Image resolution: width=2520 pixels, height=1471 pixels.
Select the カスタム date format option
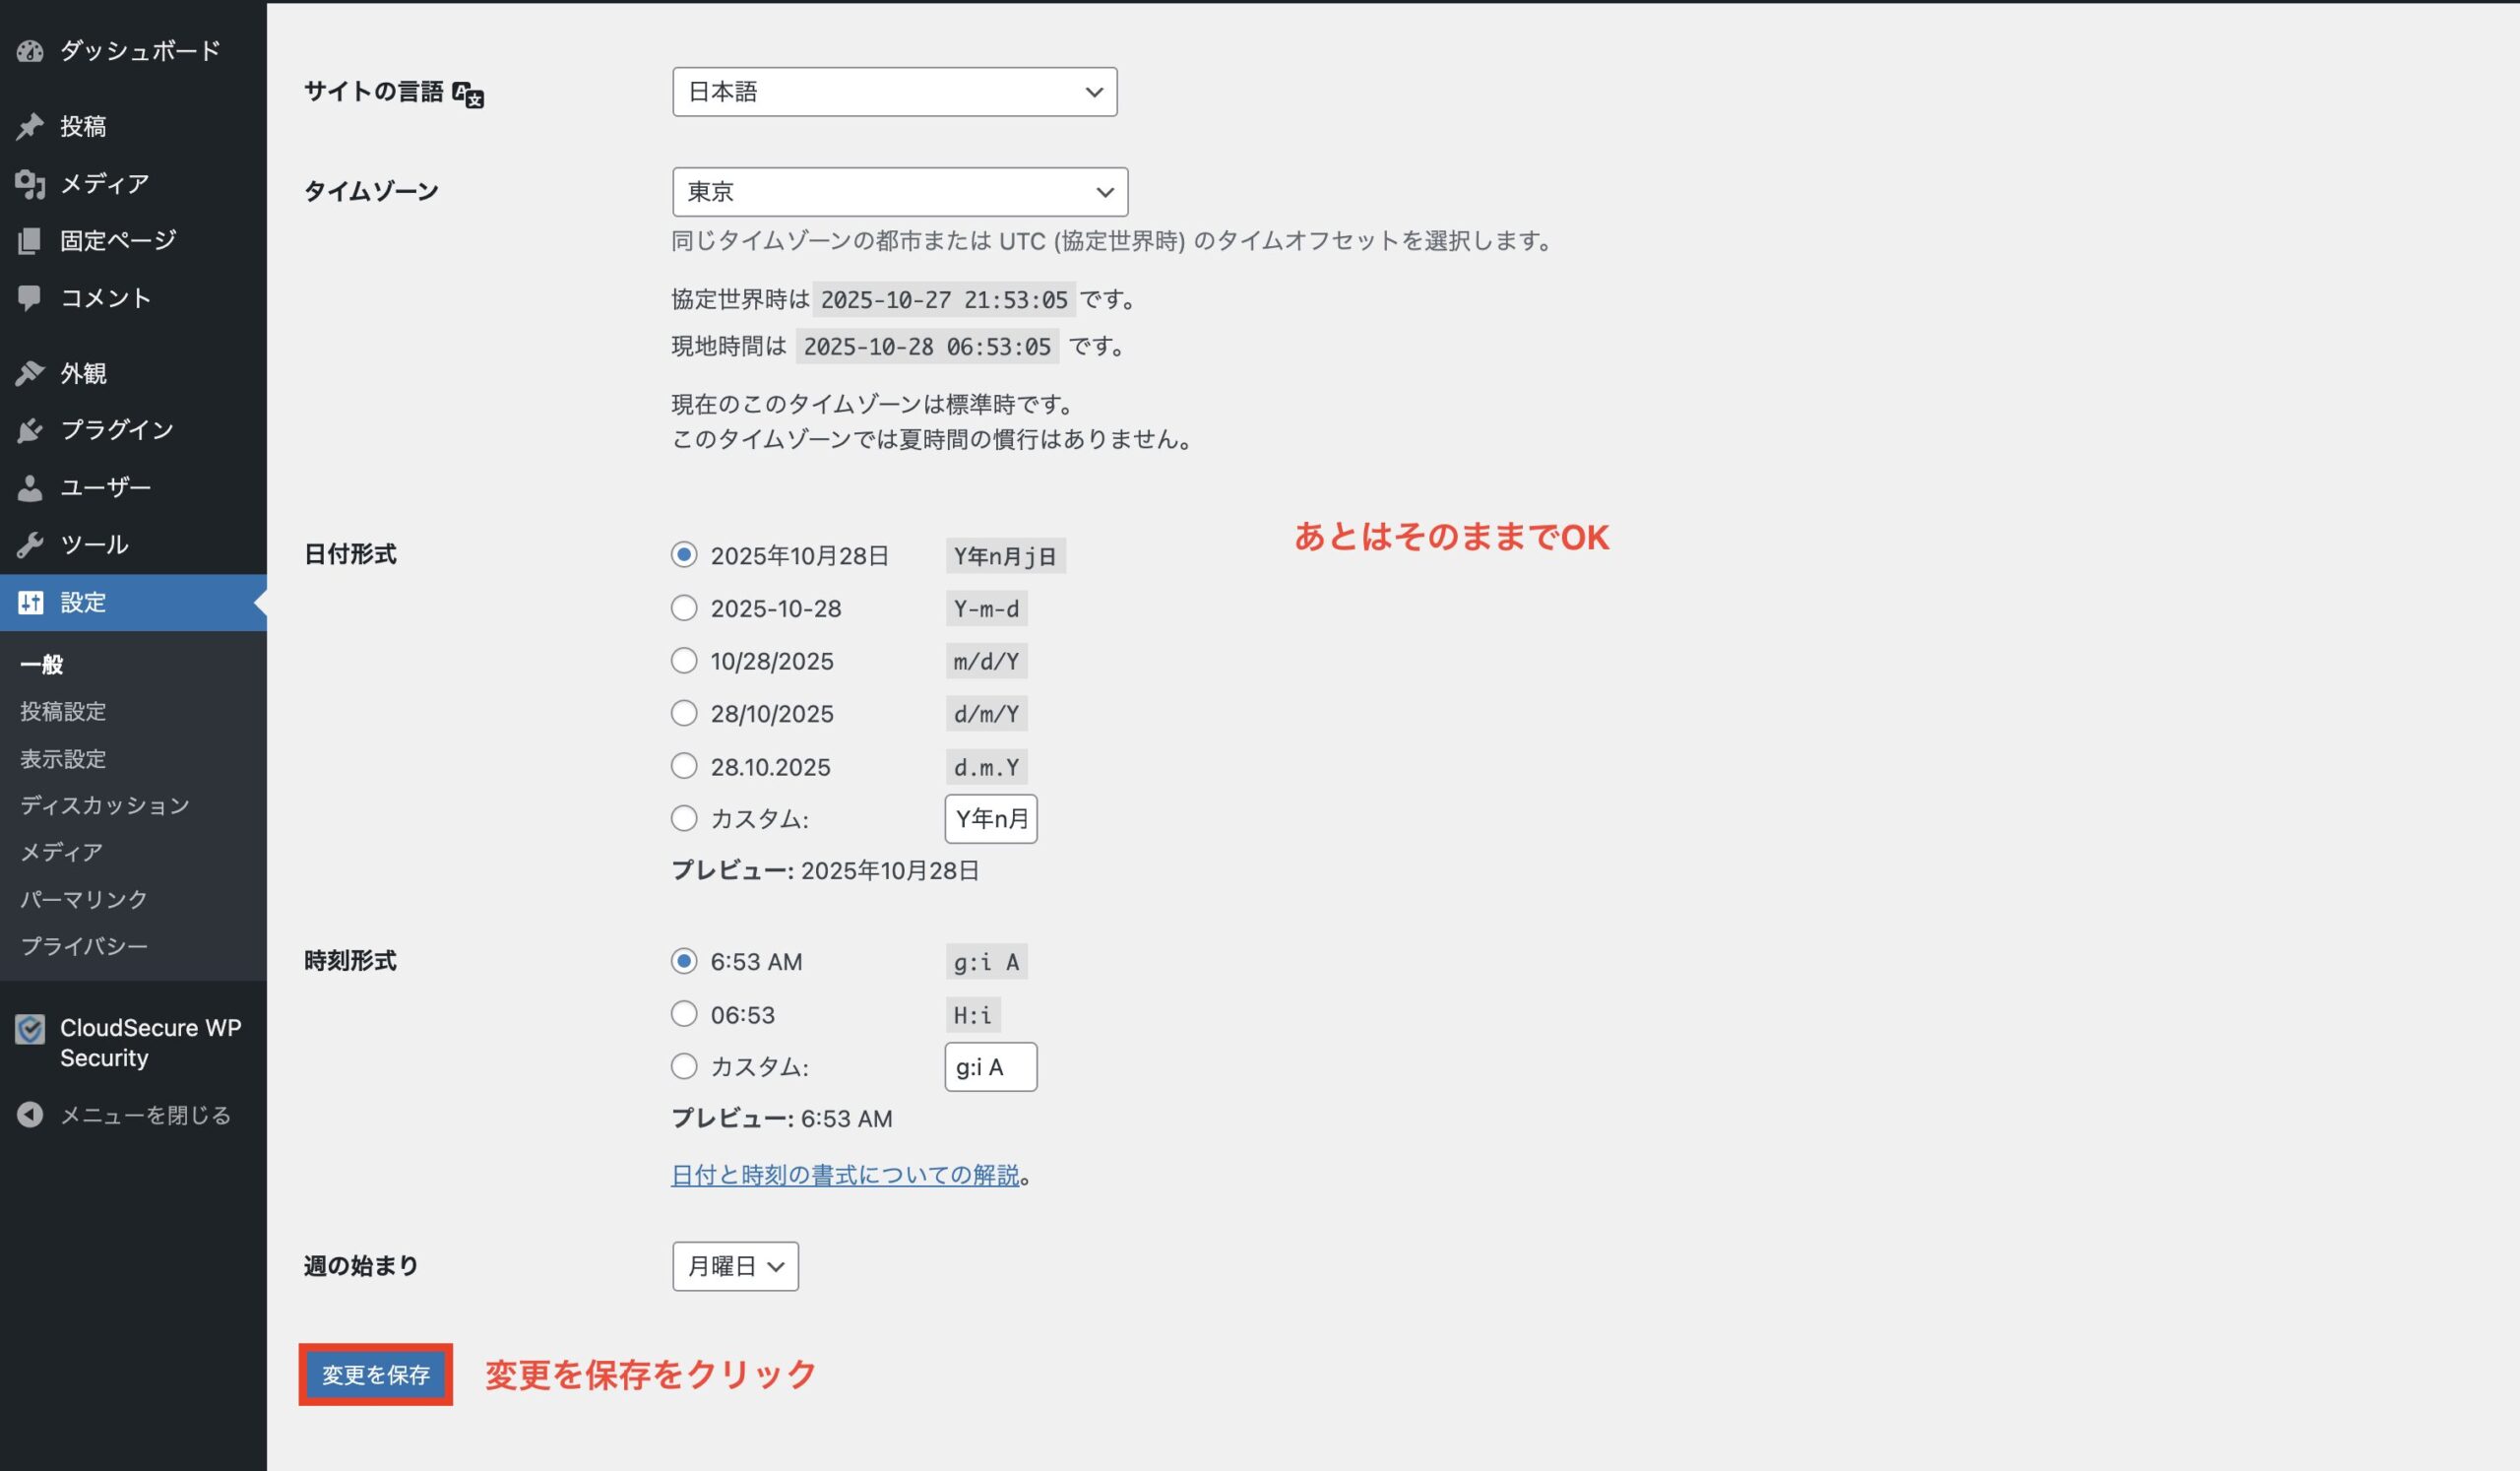tap(684, 818)
